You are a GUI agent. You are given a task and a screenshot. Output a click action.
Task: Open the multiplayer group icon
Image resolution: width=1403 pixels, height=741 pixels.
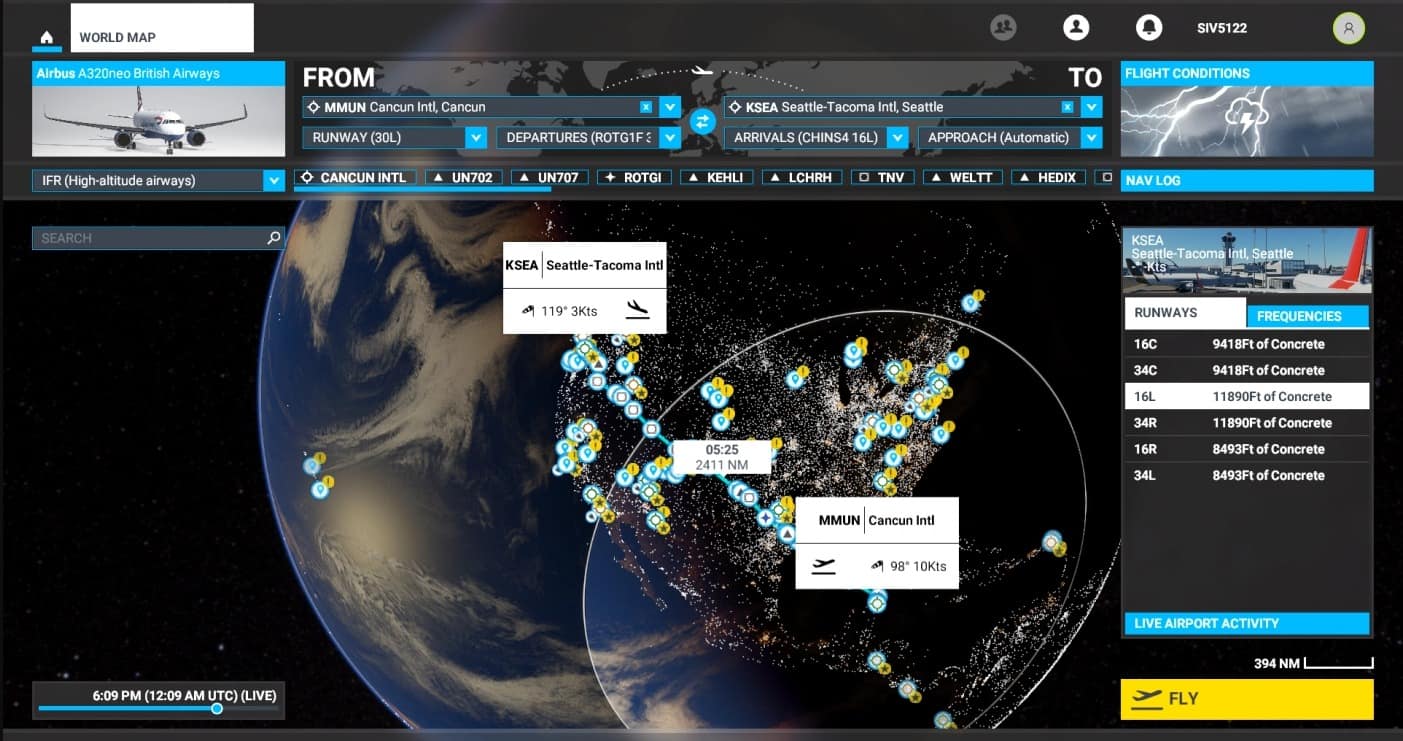coord(1003,27)
